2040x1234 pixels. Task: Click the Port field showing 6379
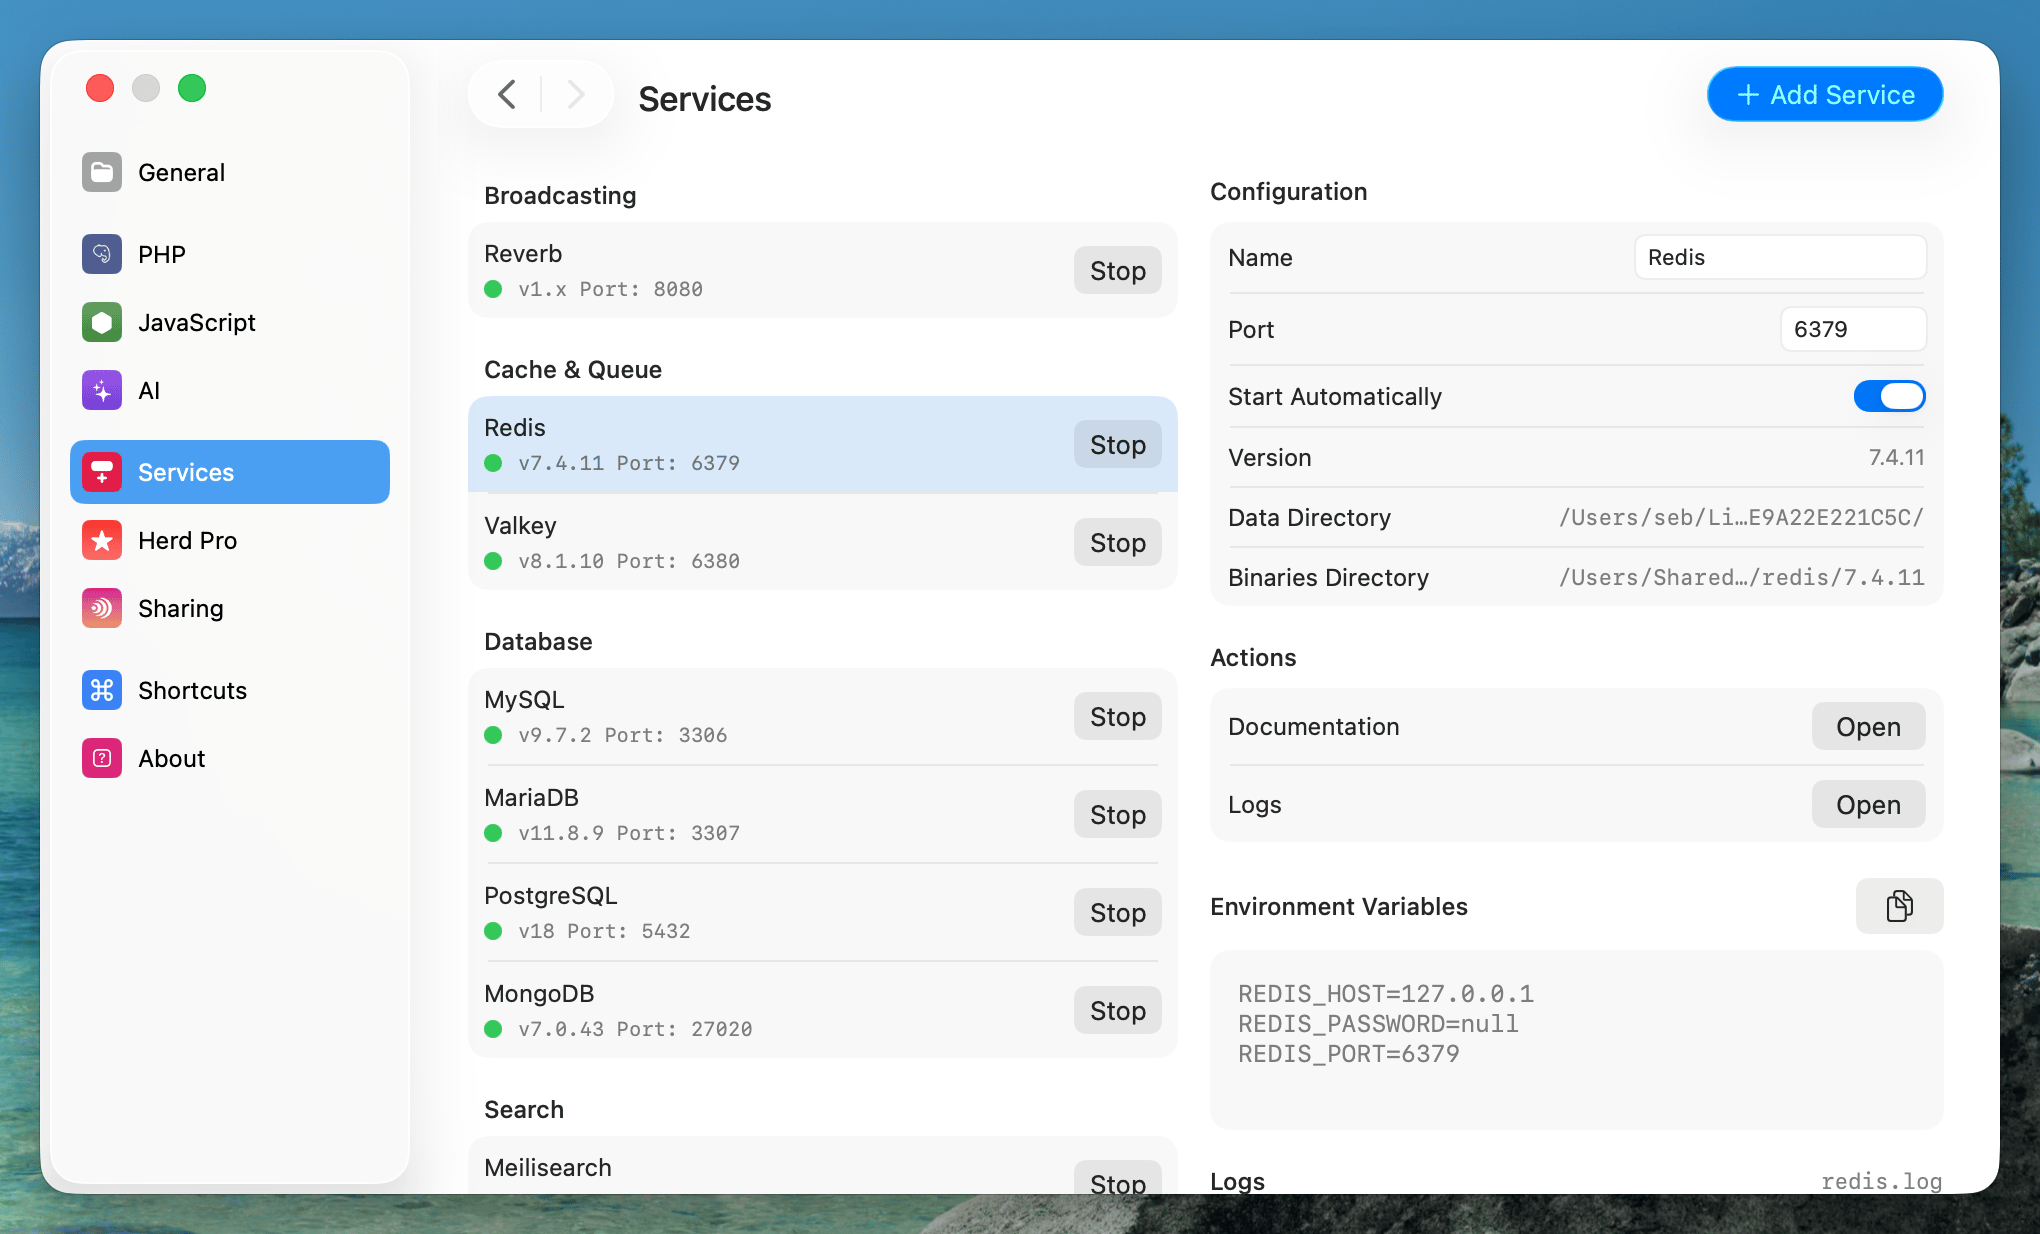pos(1853,329)
